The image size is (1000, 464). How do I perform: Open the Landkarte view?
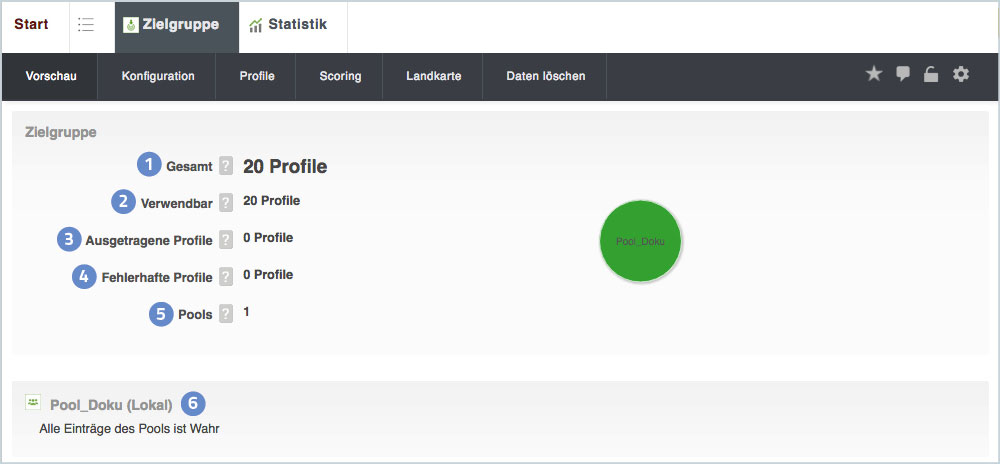(433, 76)
